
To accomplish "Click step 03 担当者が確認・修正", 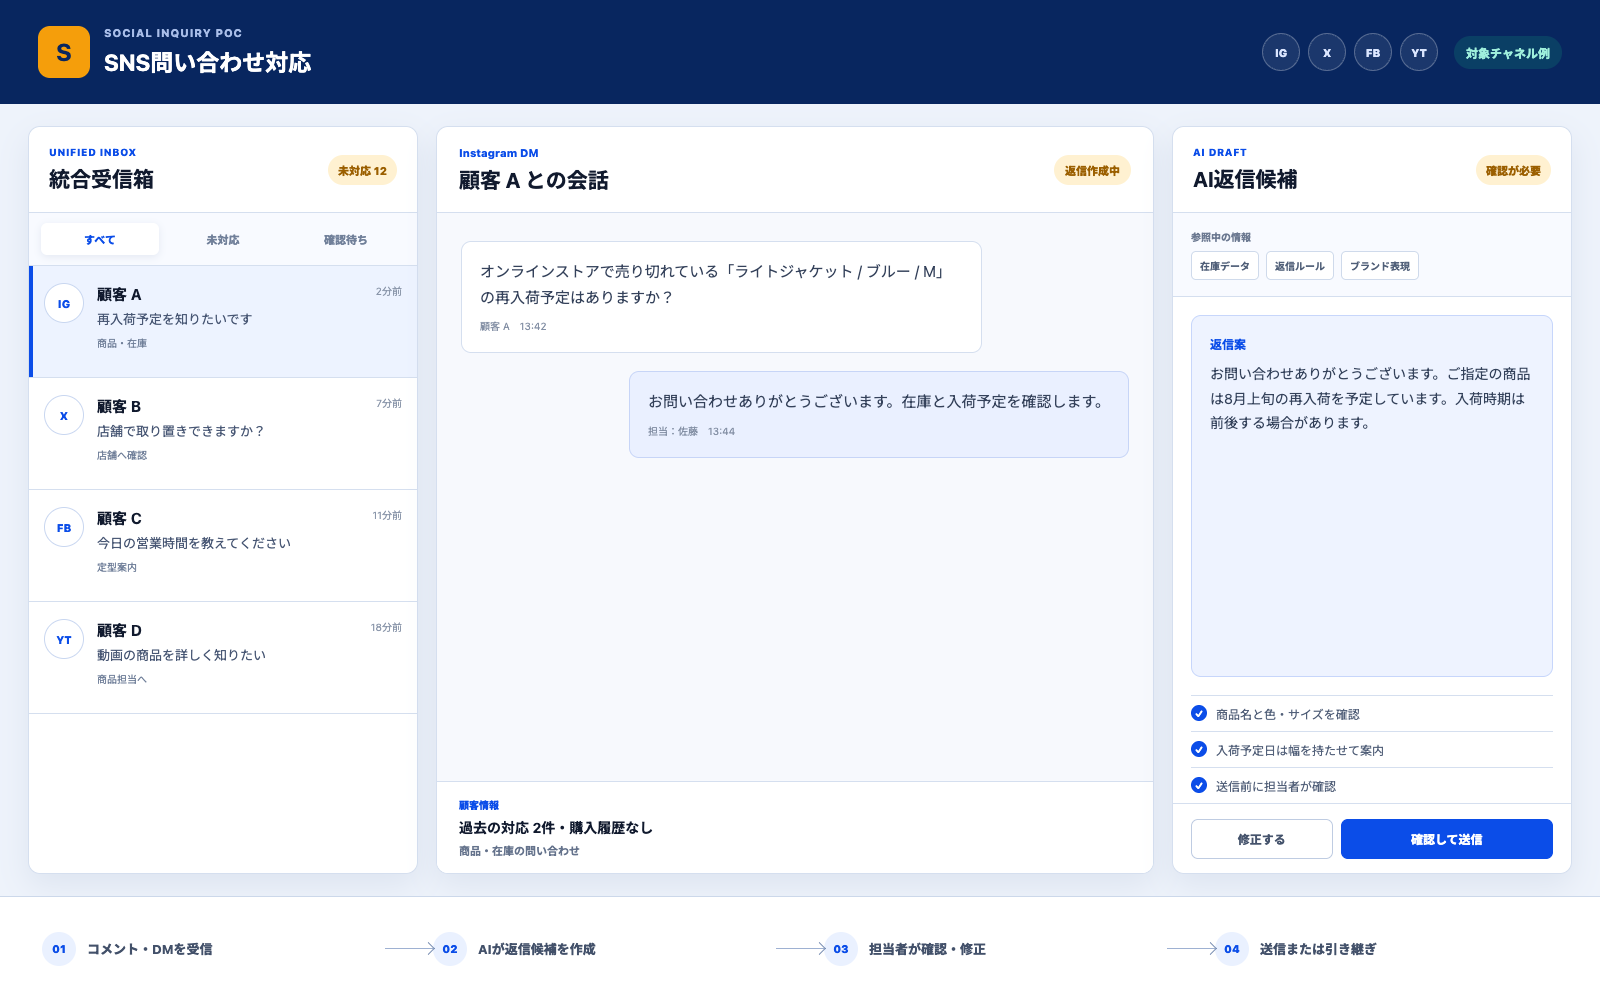I will 906,949.
